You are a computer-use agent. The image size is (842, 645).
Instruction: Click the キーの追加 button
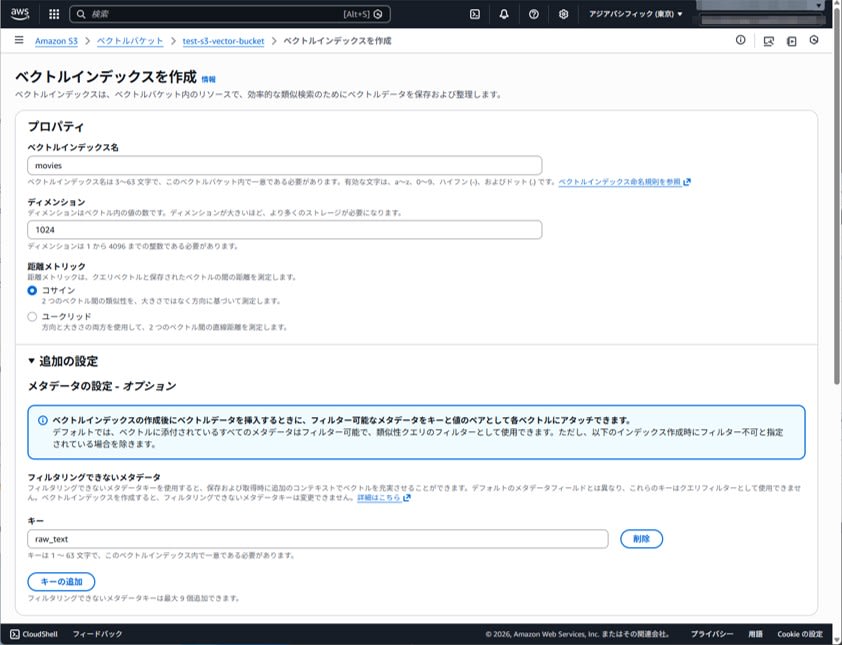click(61, 582)
